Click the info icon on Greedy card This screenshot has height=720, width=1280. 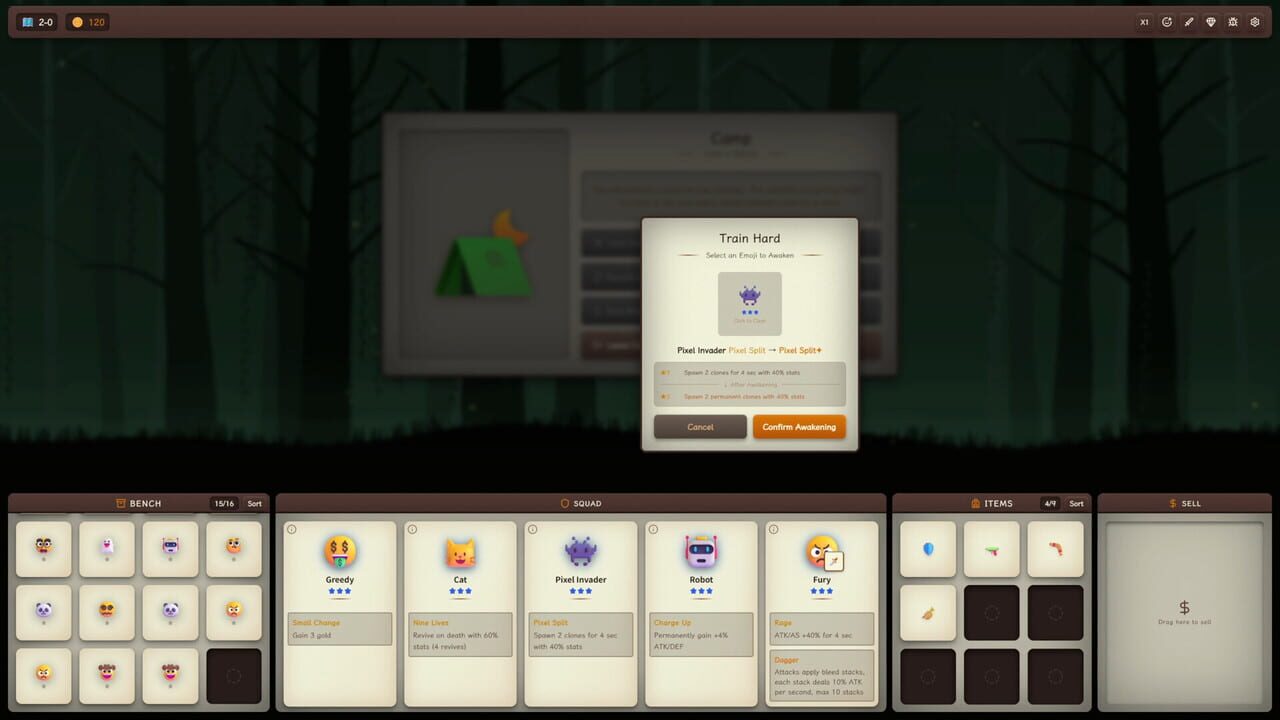292,529
